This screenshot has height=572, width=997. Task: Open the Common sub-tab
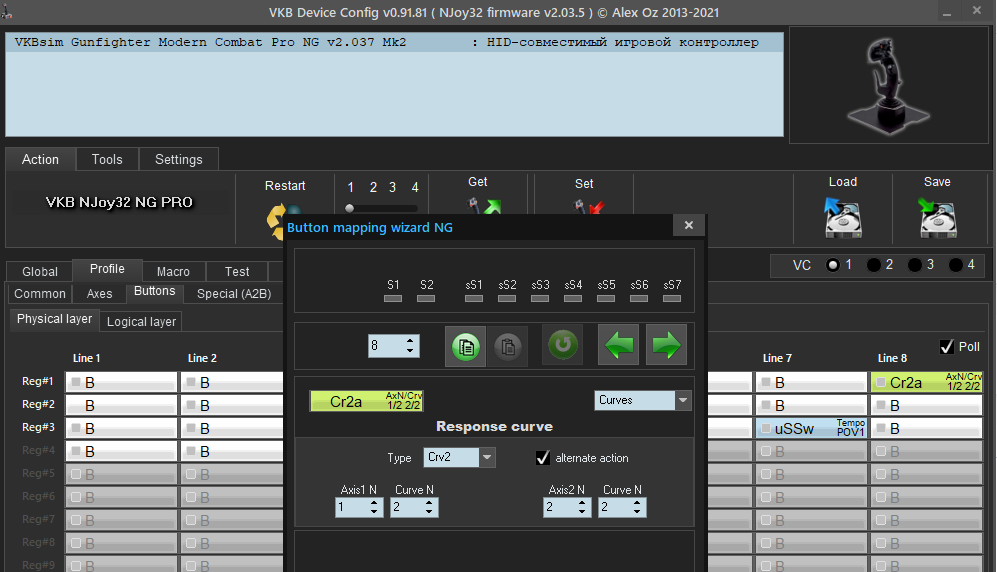pos(39,294)
